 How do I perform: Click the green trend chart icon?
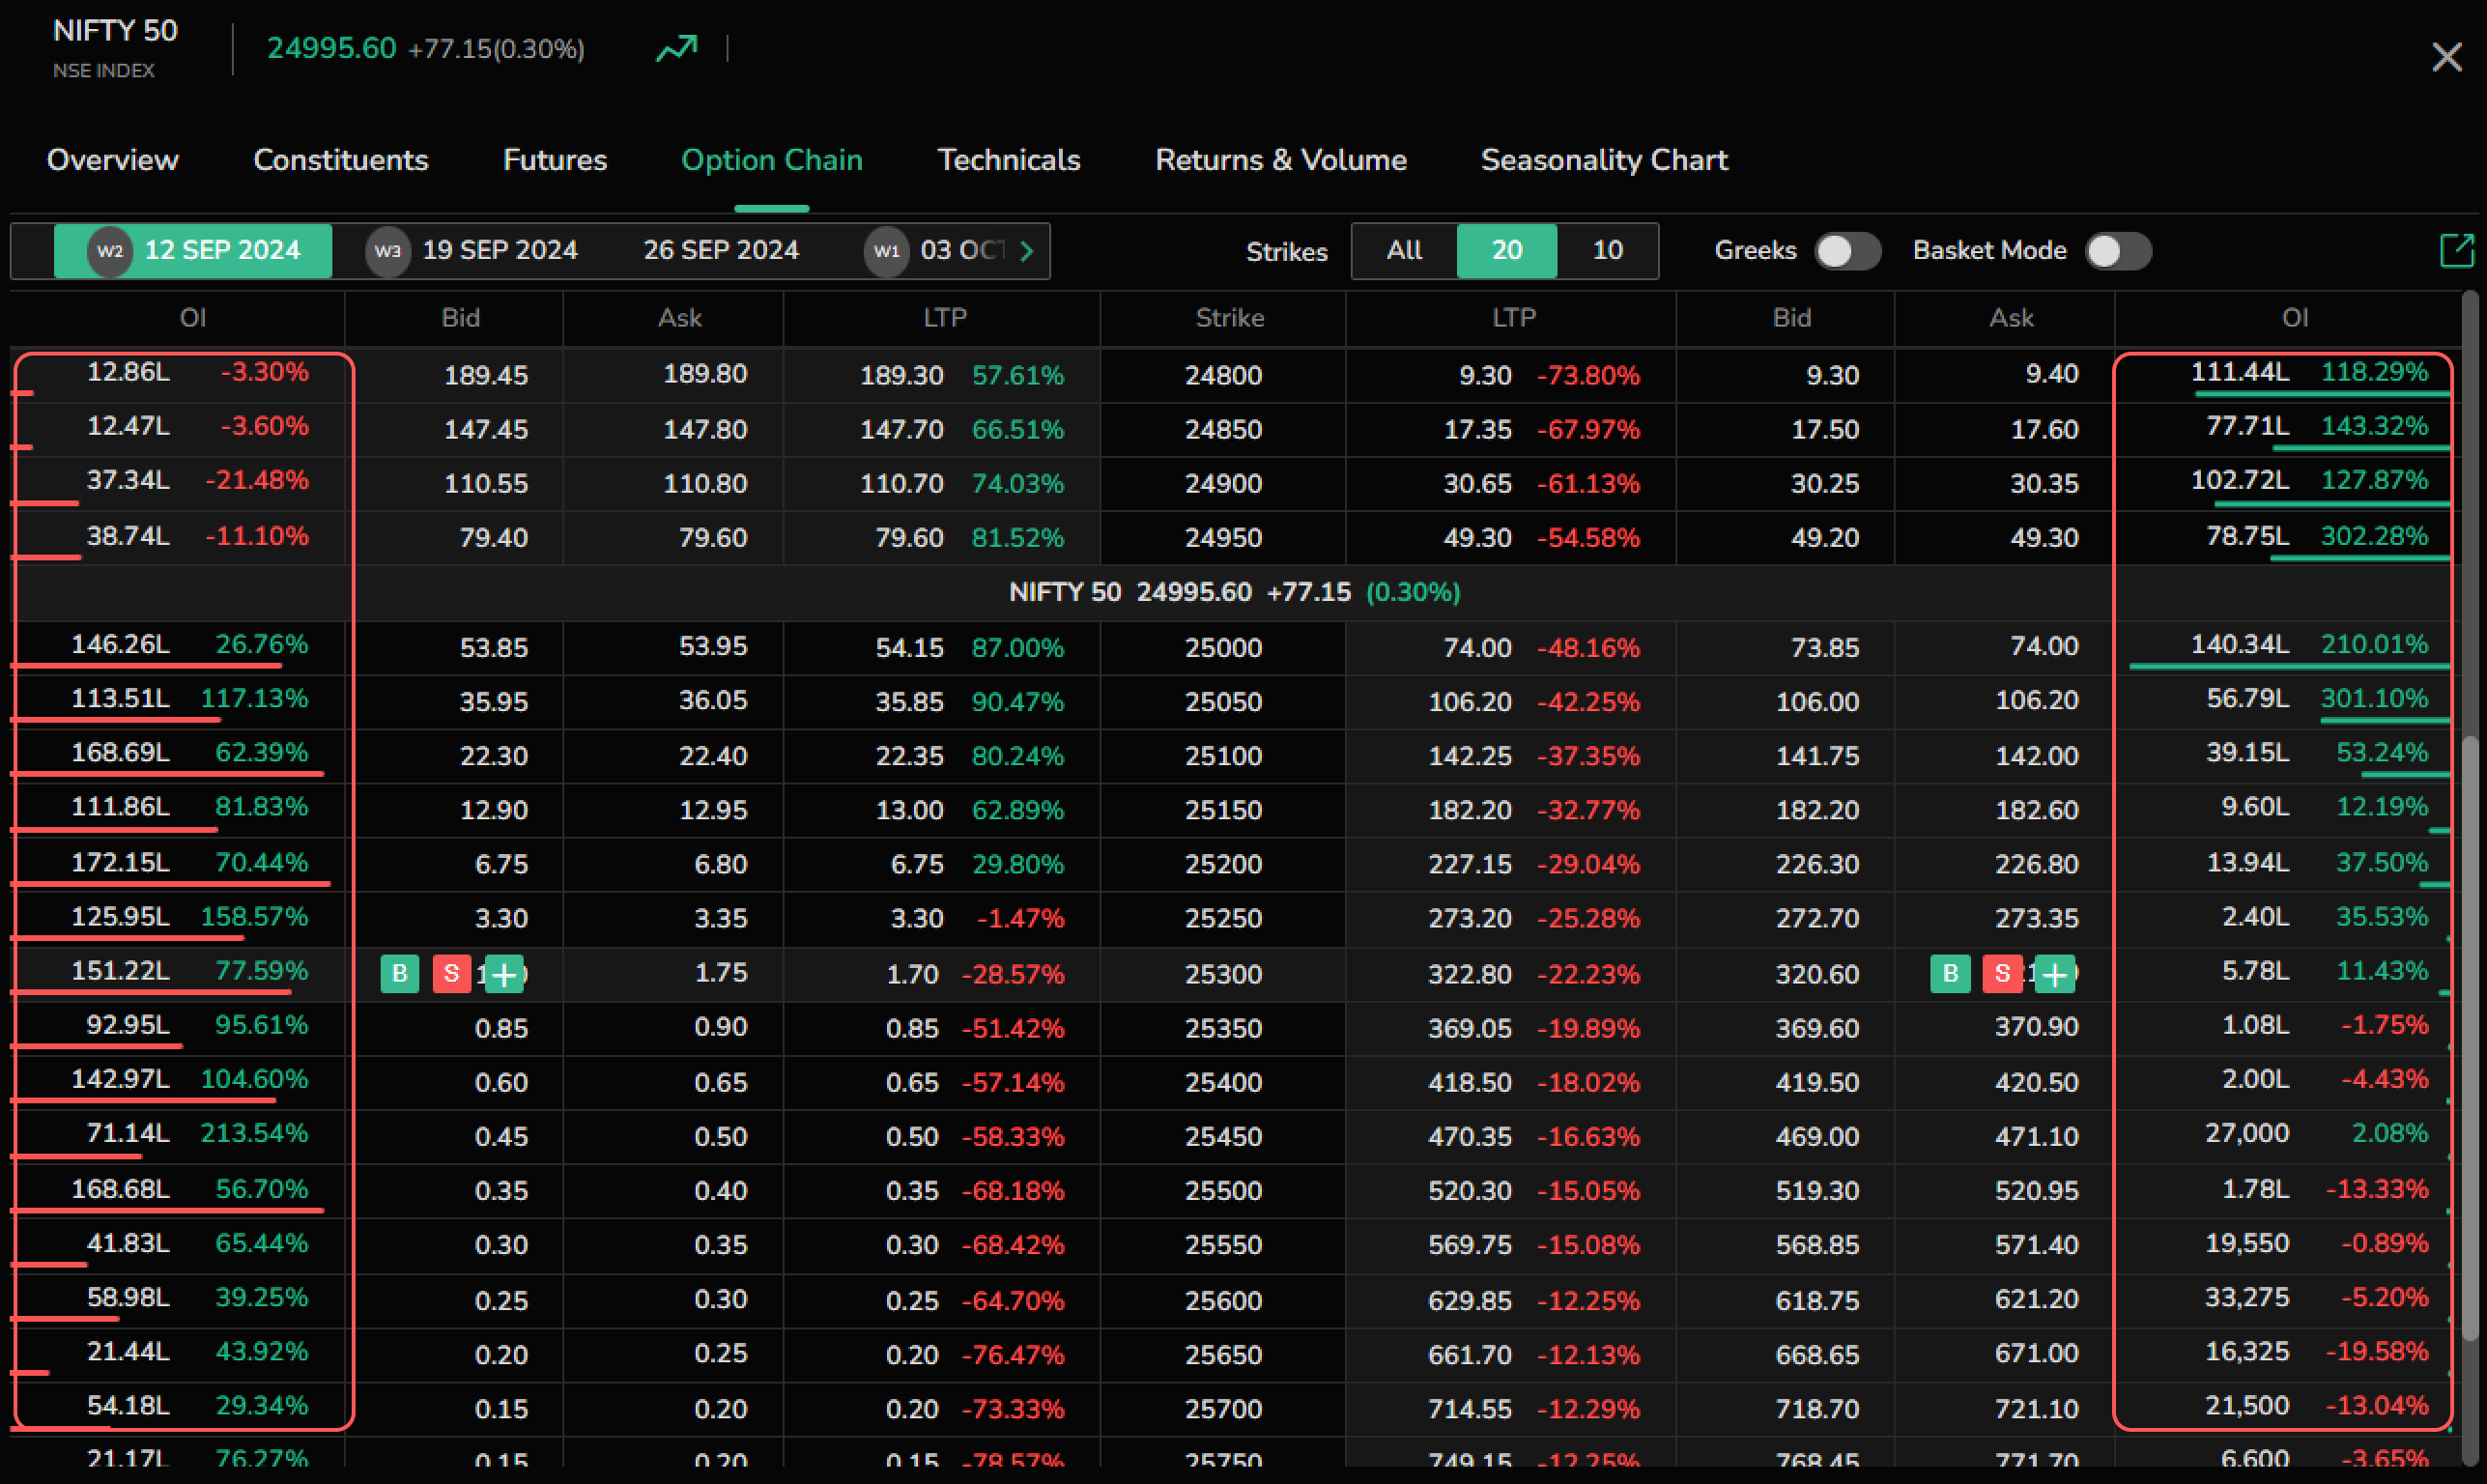tap(676, 48)
